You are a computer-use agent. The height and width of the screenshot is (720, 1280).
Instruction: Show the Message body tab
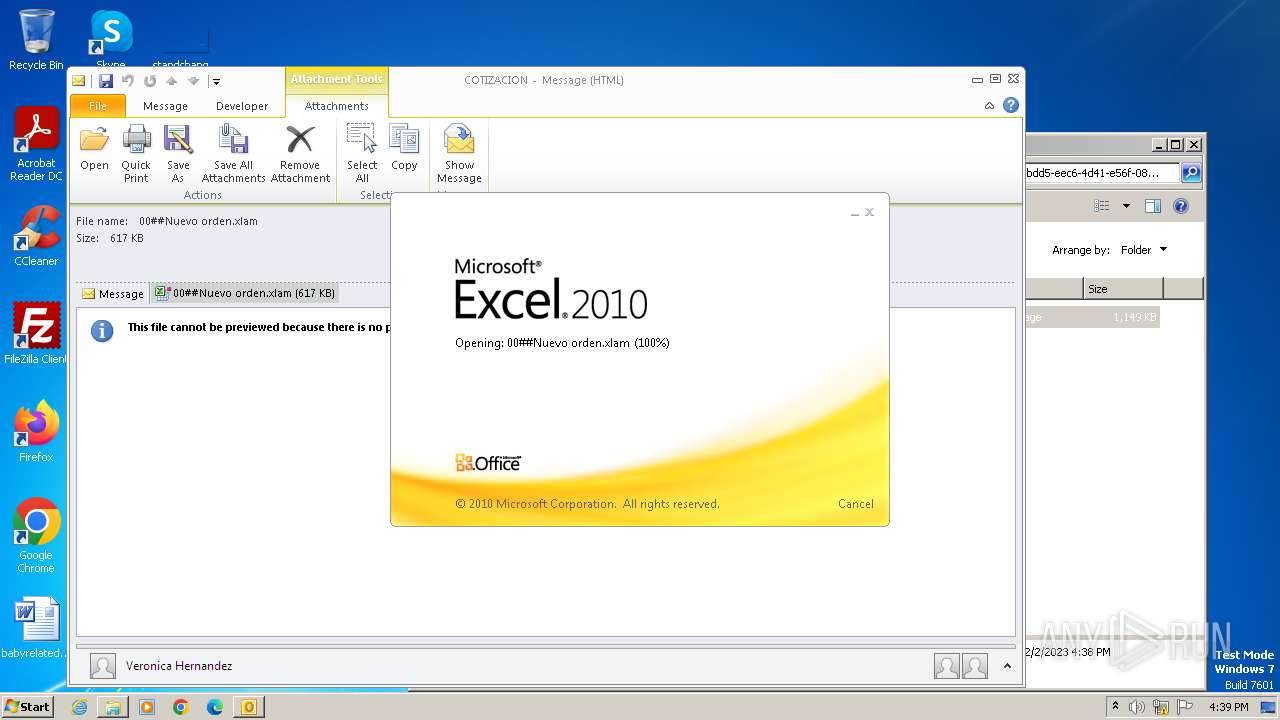pyautogui.click(x=113, y=294)
